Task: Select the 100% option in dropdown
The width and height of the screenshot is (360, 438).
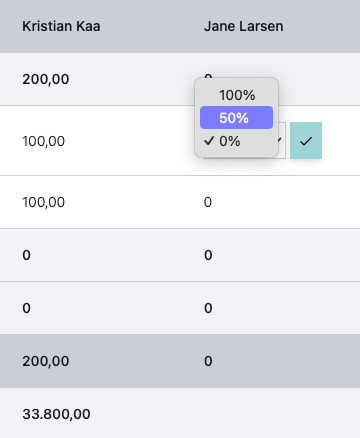Action: click(236, 95)
